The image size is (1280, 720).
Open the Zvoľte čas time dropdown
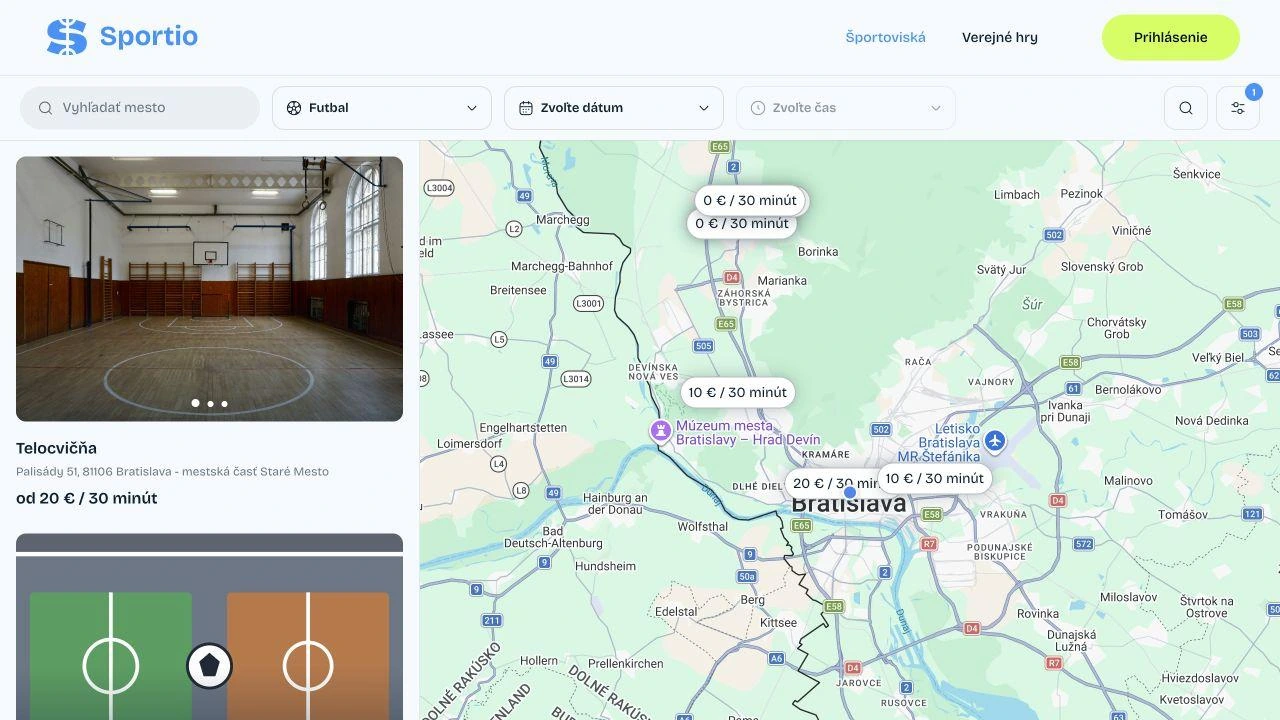[846, 108]
